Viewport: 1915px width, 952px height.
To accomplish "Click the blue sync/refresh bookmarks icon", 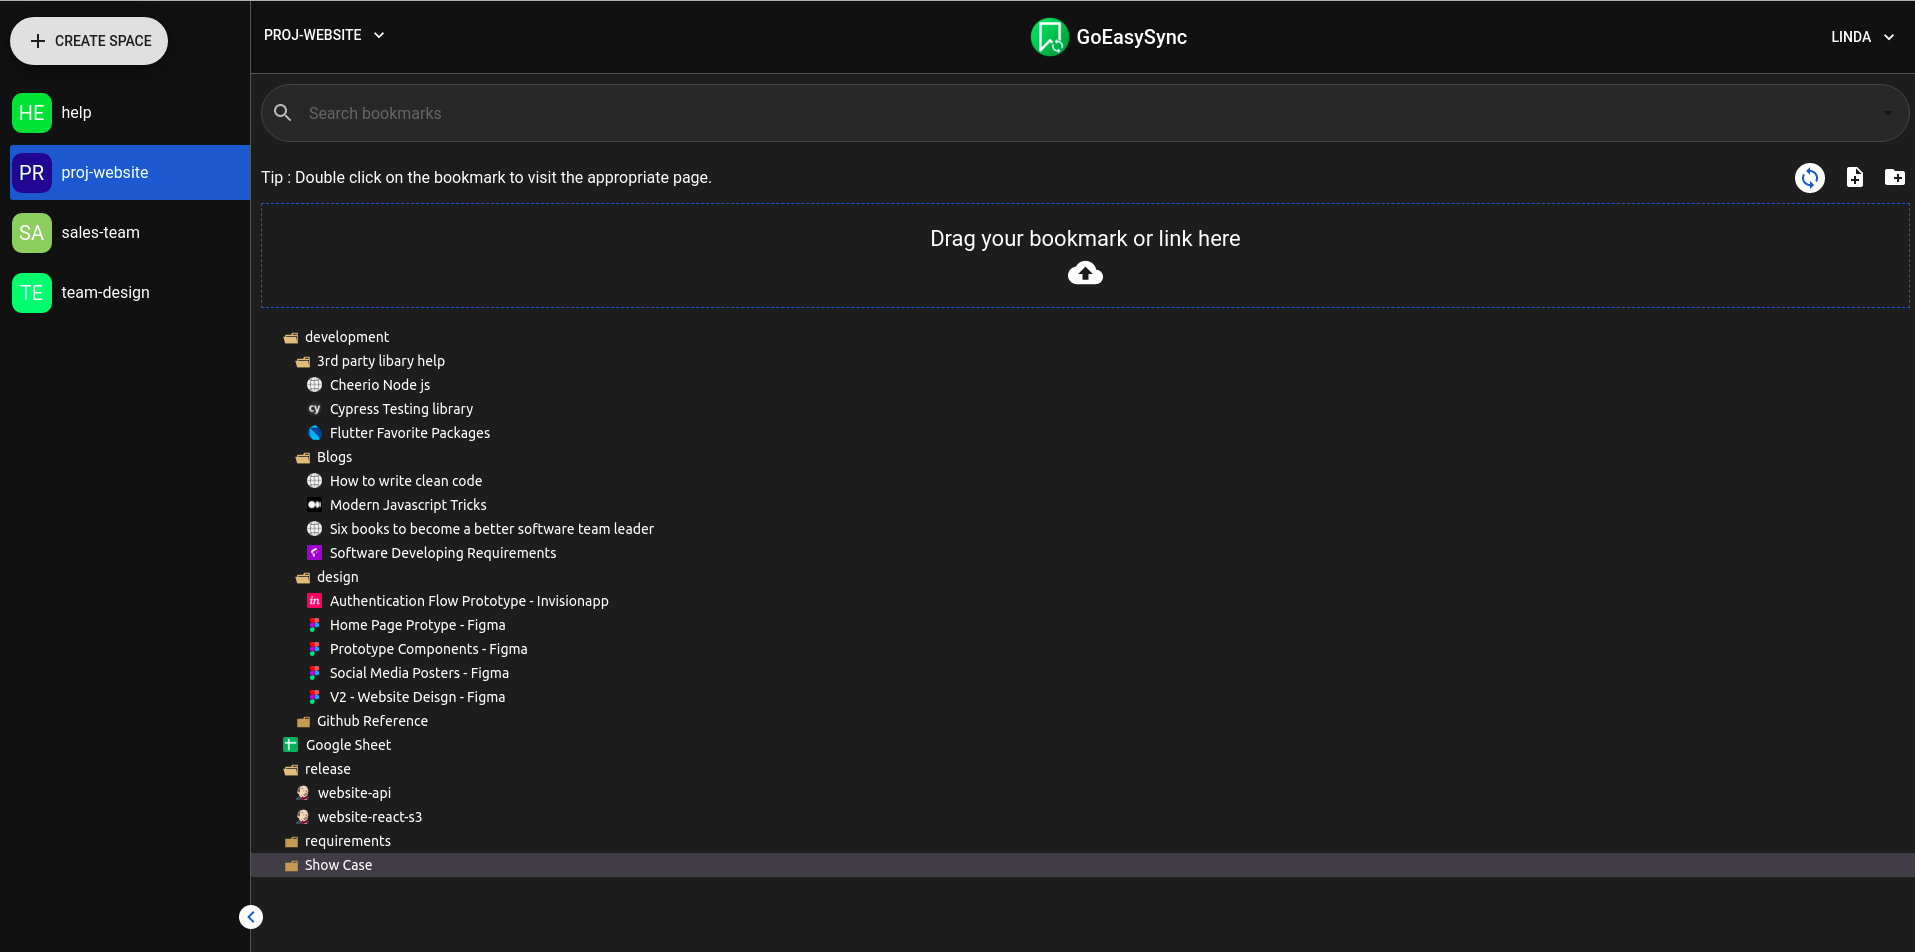I will click(1809, 177).
